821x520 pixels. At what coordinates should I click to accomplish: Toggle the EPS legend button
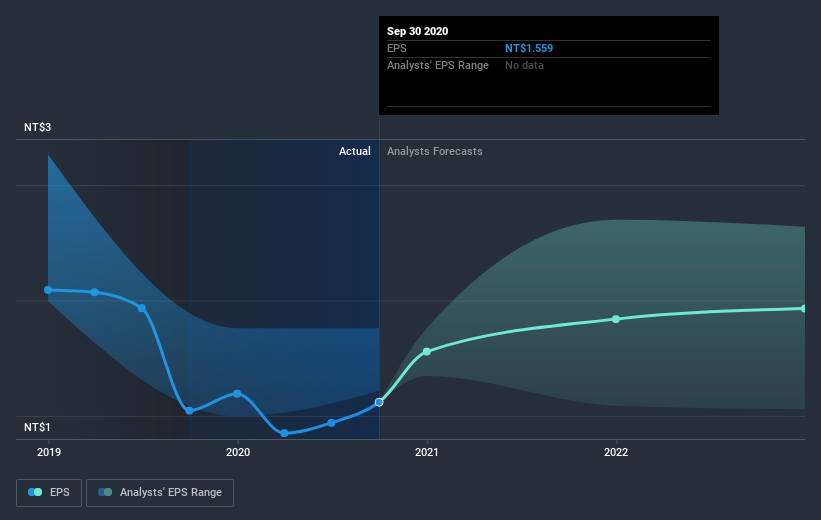coord(49,493)
